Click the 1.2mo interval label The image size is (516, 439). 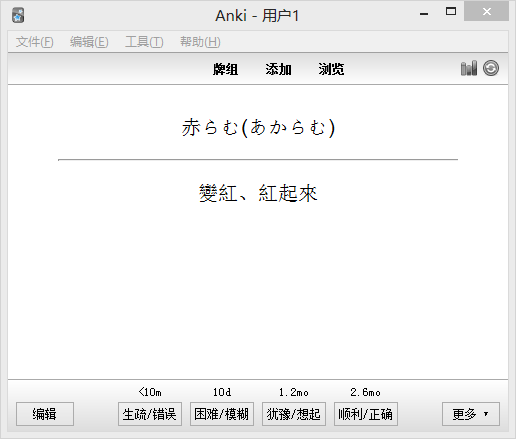(294, 392)
